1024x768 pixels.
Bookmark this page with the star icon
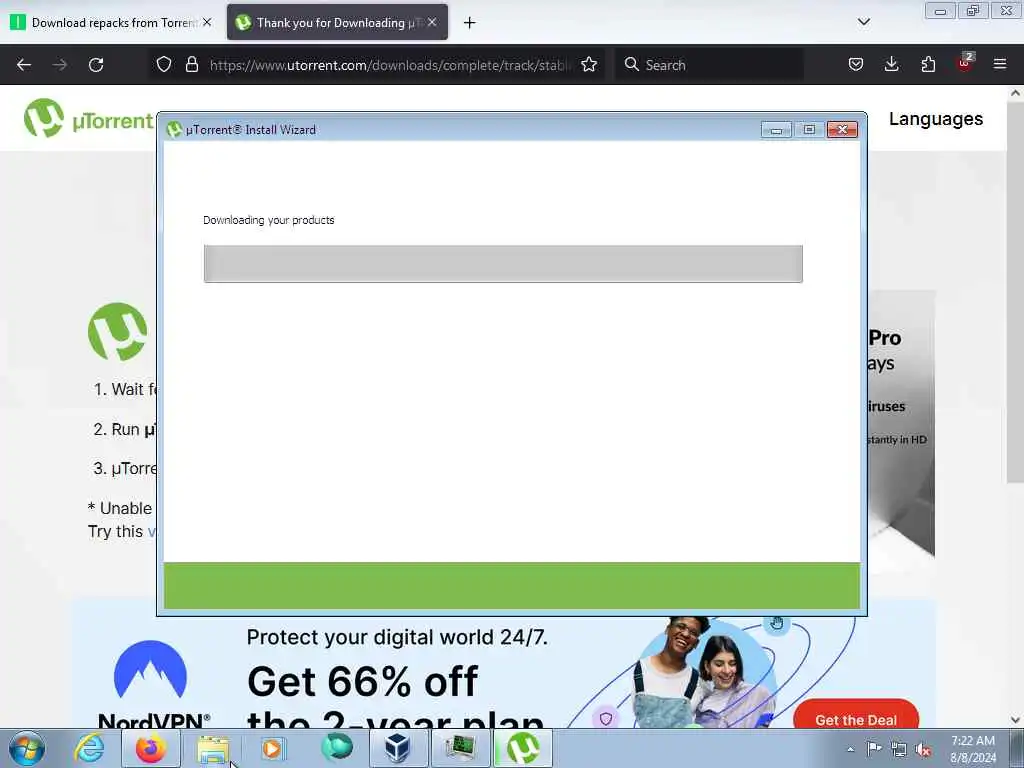pyautogui.click(x=589, y=64)
